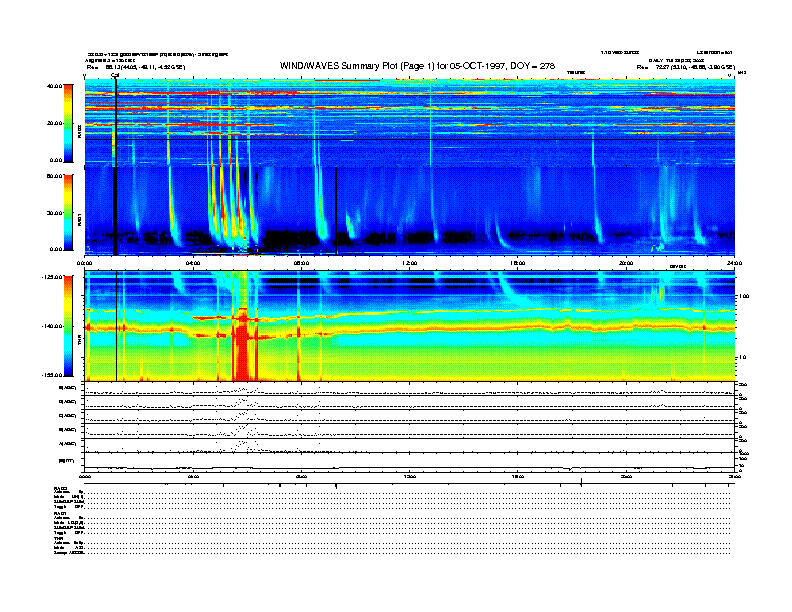Click the -140.00 tick on TNR color scale
Viewport: 792px width, 612px height.
[x=52, y=326]
